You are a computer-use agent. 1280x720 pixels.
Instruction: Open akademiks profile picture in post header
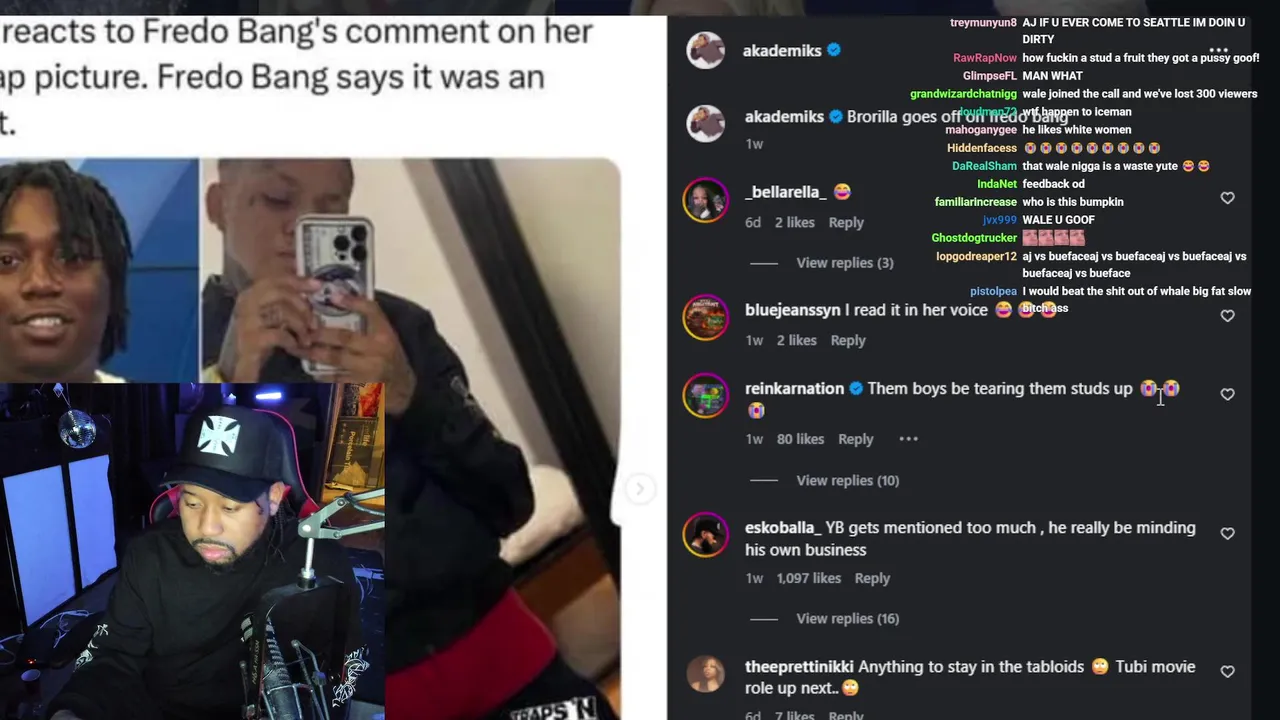coord(706,50)
